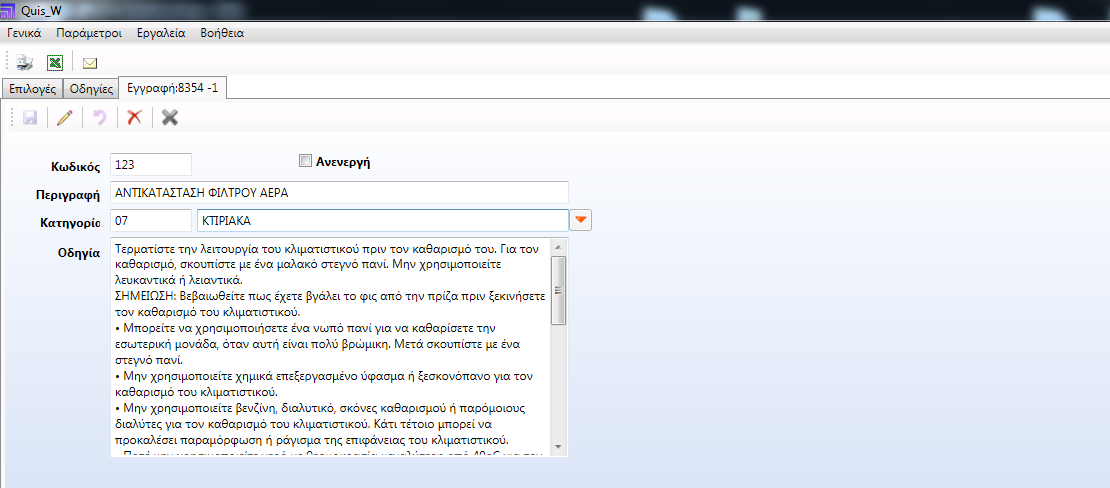Click the red X delete icon

[135, 118]
